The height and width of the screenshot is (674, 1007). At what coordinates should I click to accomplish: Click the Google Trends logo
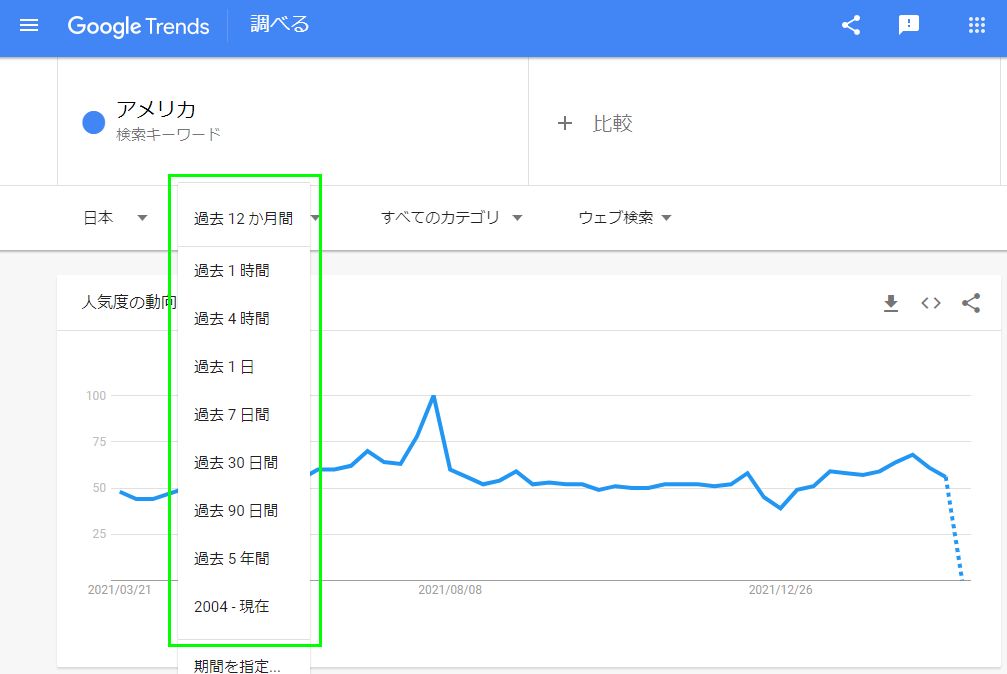pyautogui.click(x=138, y=26)
